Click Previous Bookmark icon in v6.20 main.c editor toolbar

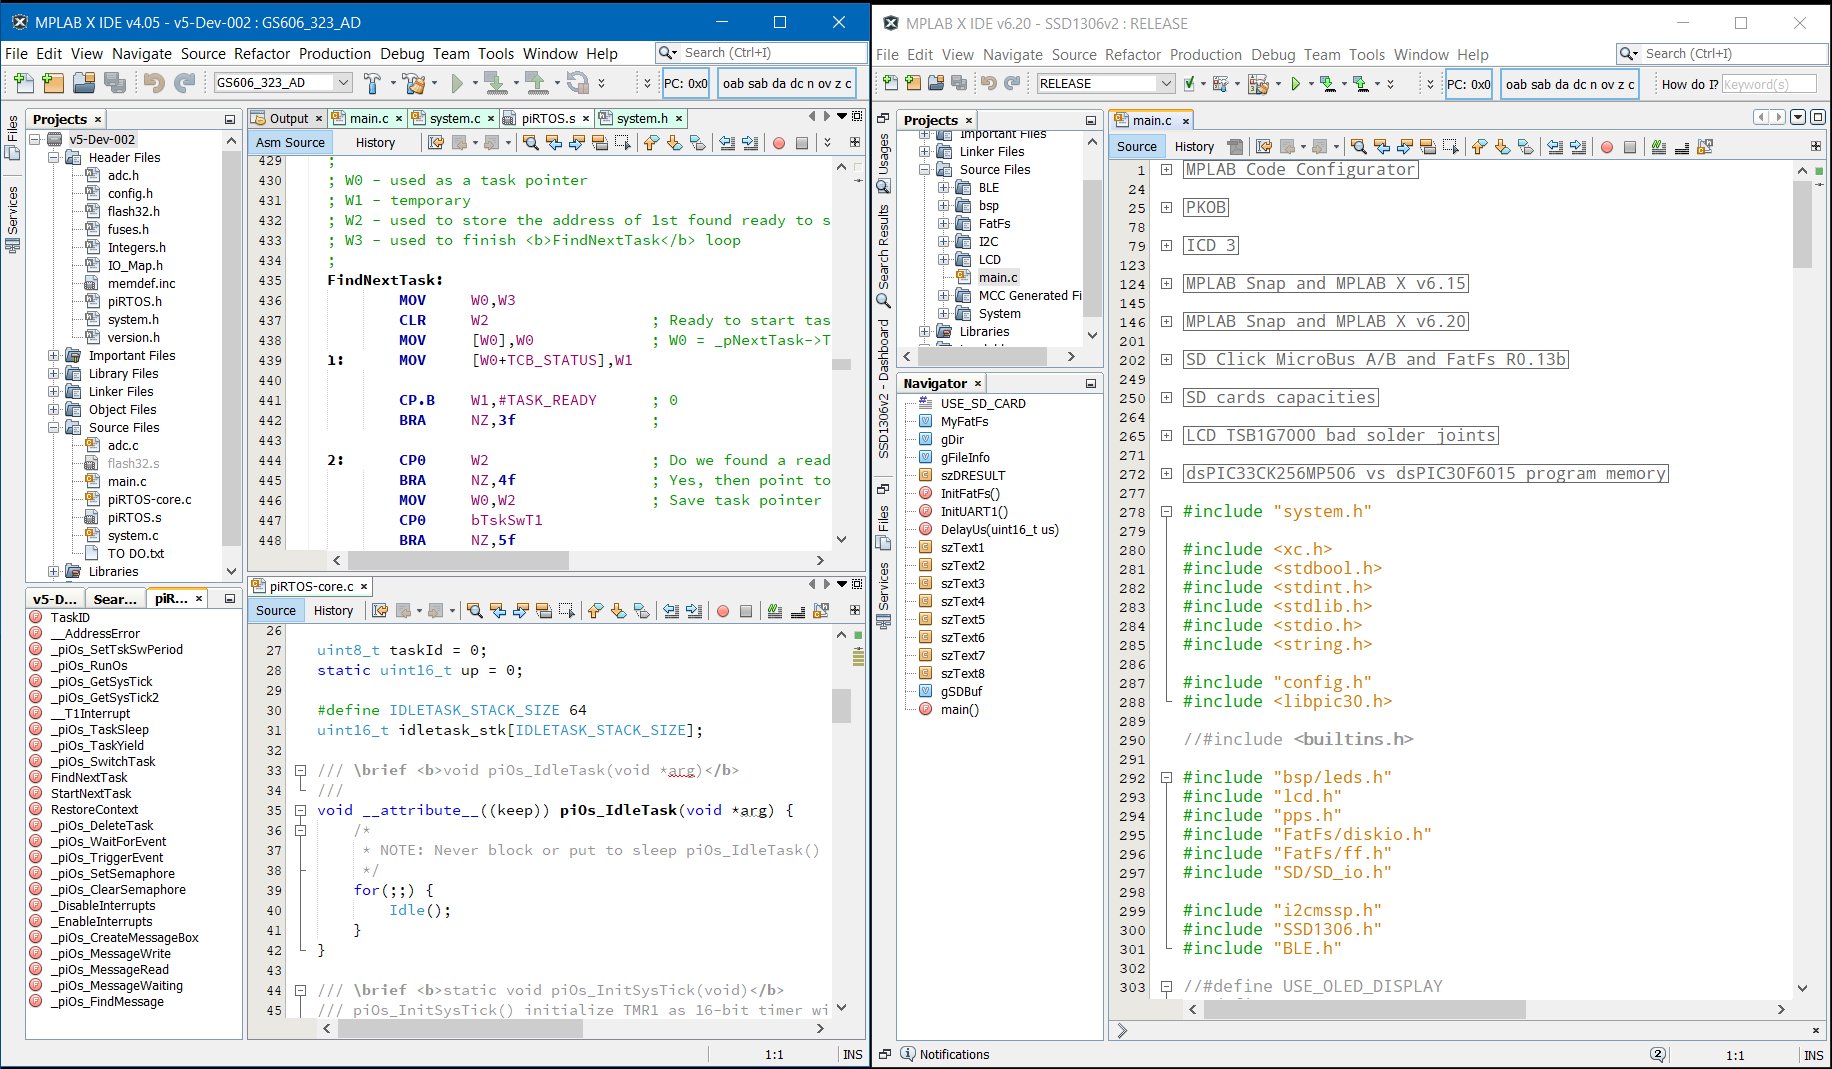(x=1479, y=147)
